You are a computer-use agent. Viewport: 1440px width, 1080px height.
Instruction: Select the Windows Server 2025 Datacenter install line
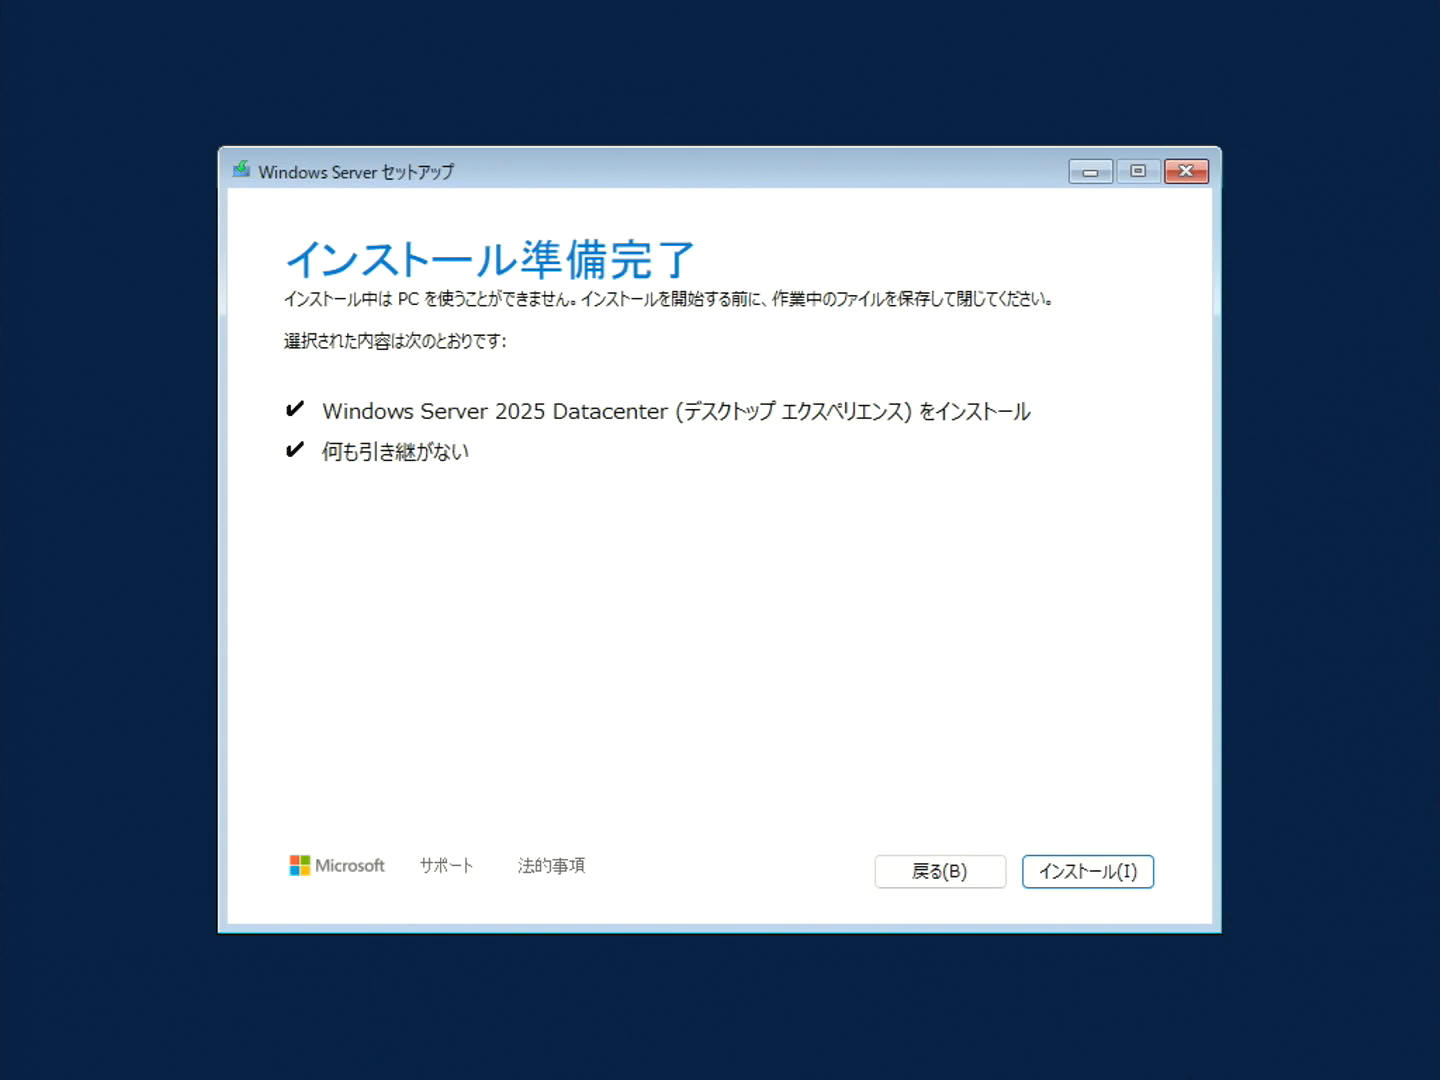tap(676, 411)
